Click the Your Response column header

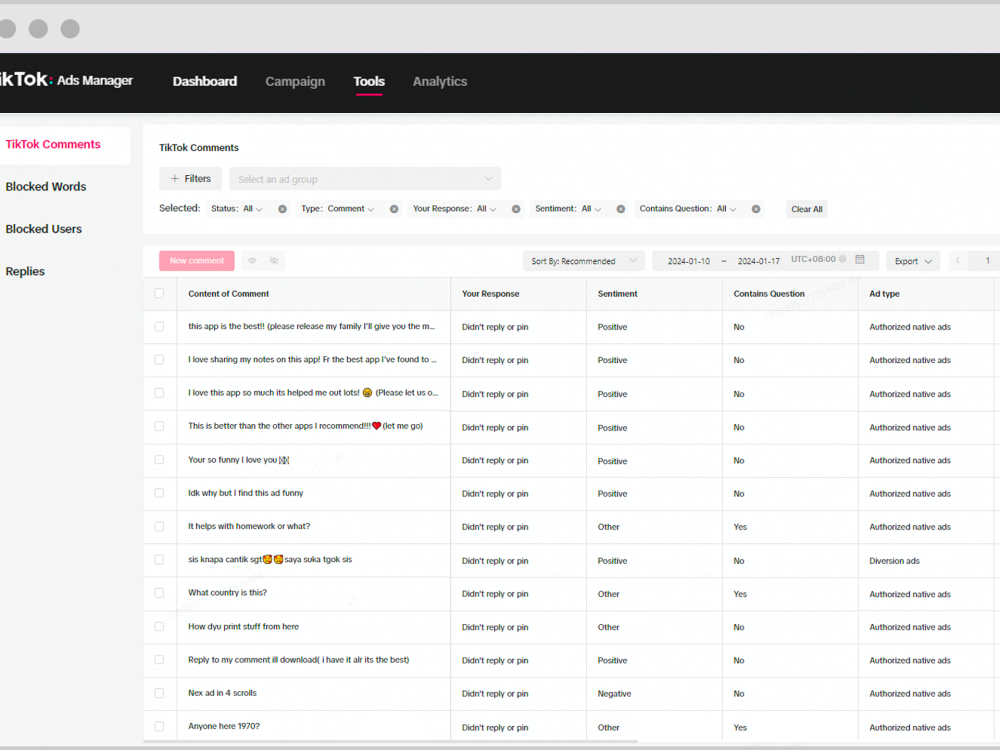click(x=490, y=294)
